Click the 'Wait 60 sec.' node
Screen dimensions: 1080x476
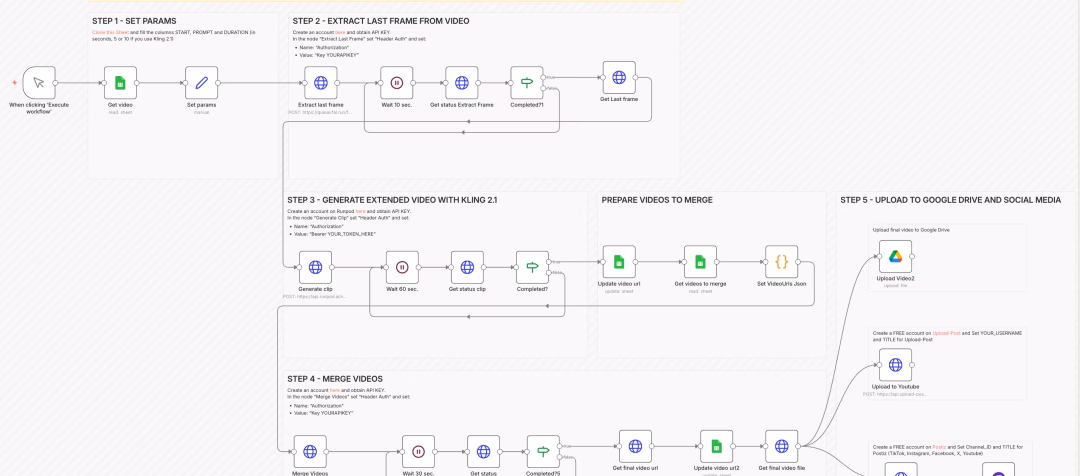coord(402,267)
